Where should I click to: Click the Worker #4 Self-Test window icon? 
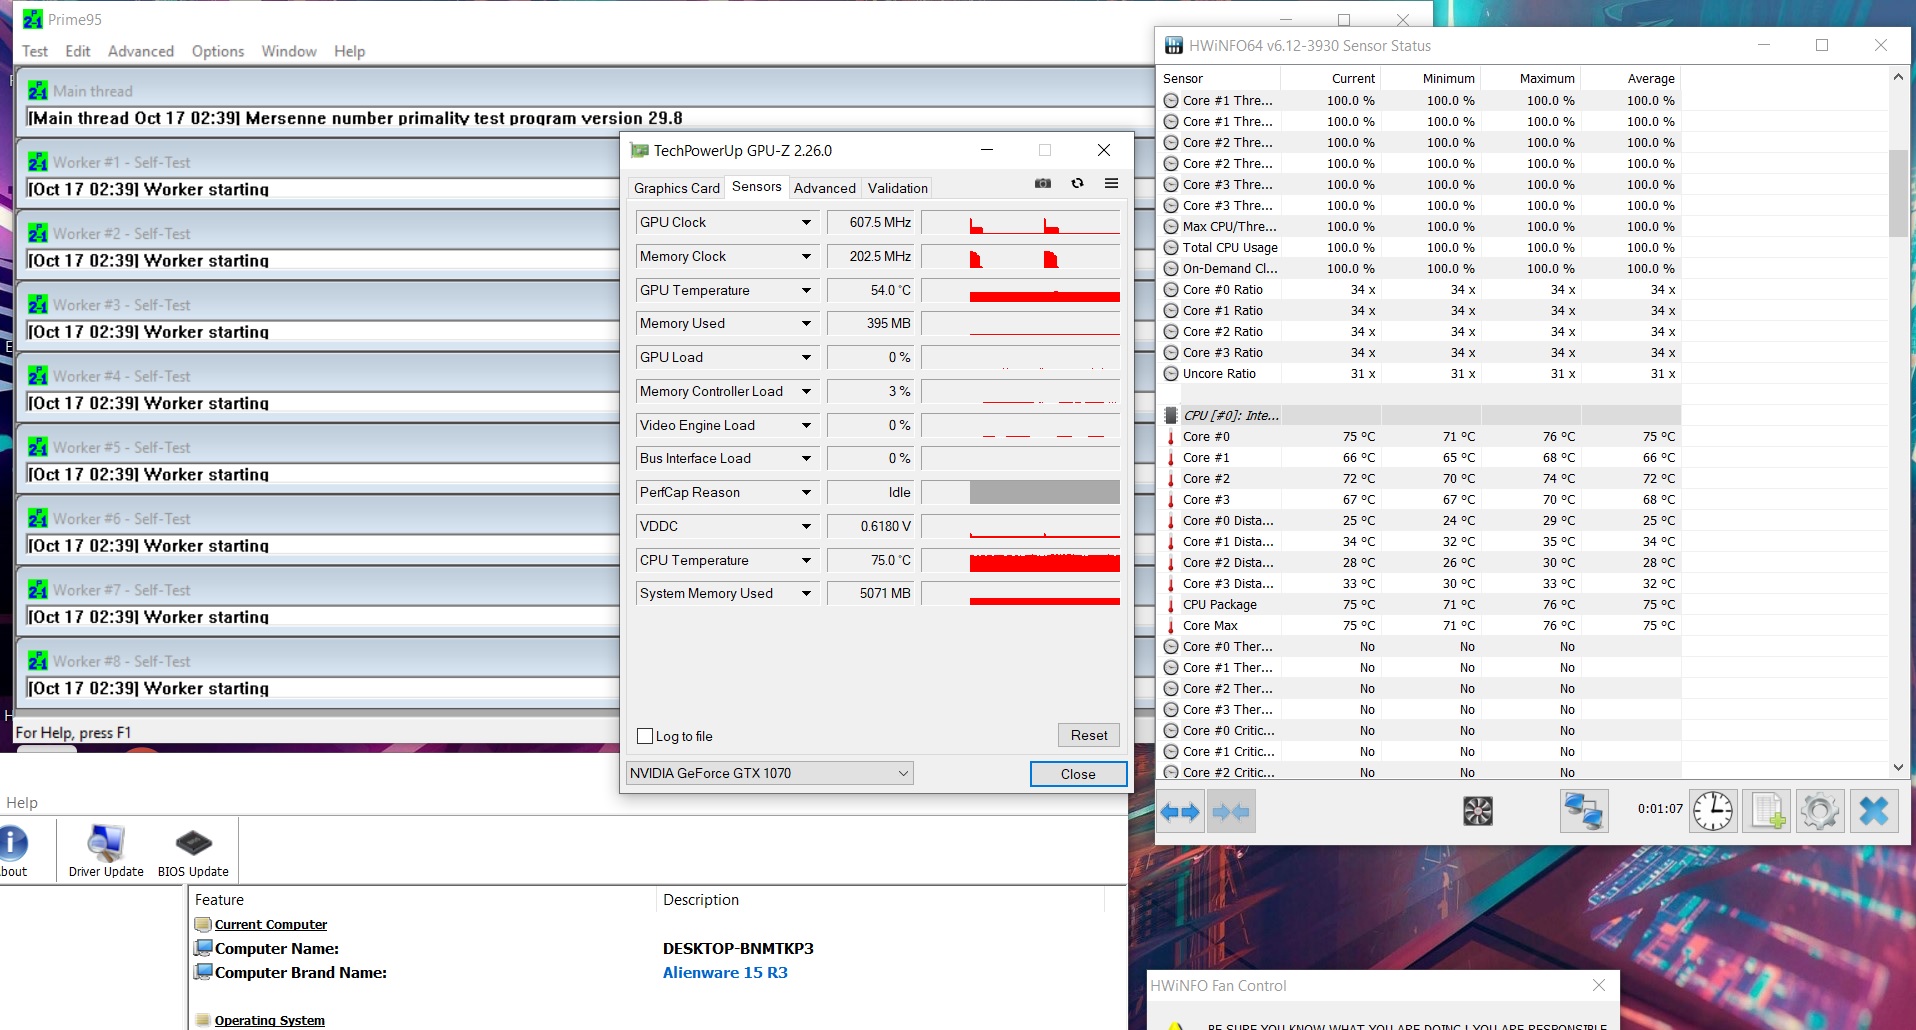(38, 376)
